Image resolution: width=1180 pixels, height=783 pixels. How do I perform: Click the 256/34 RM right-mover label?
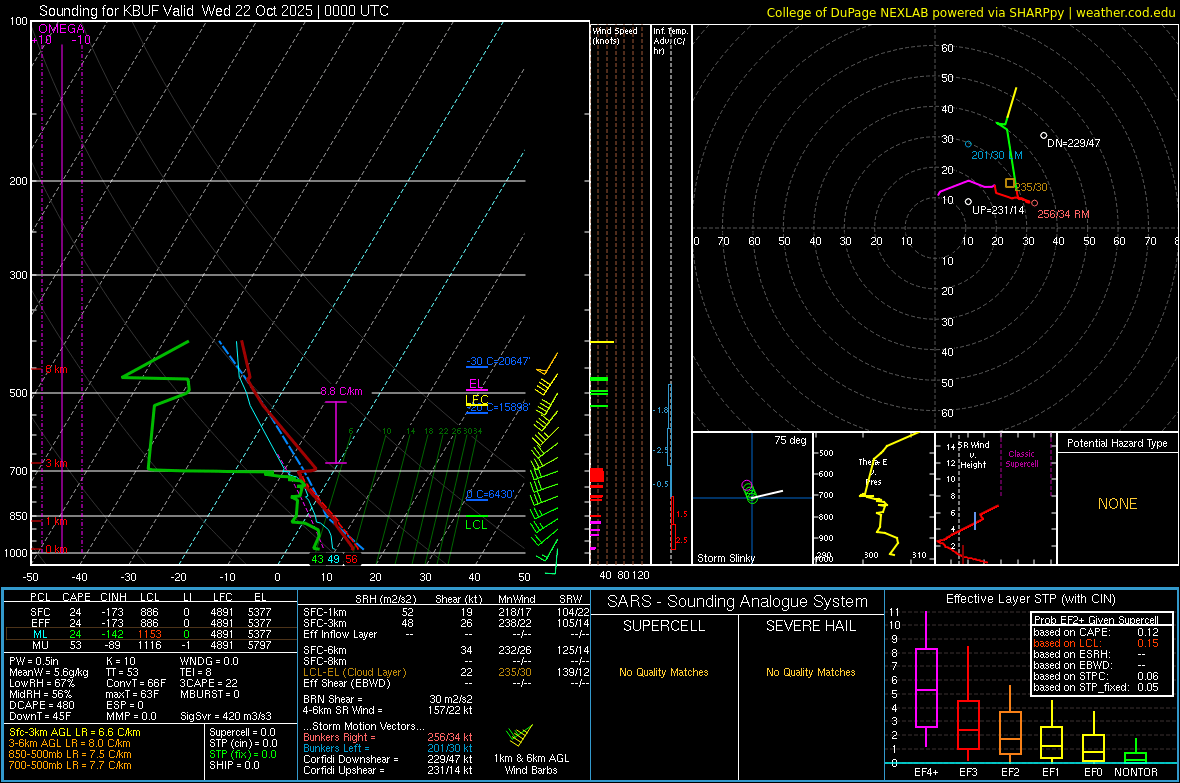pos(1063,214)
